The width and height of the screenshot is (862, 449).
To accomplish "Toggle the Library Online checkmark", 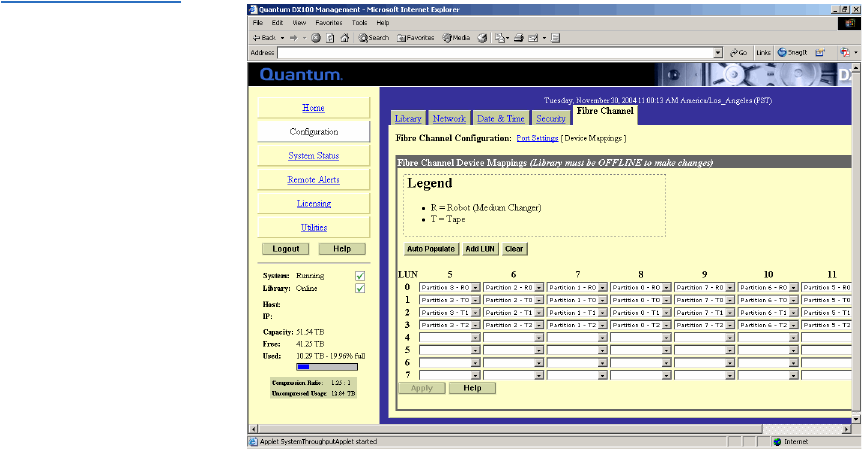I will coord(360,288).
